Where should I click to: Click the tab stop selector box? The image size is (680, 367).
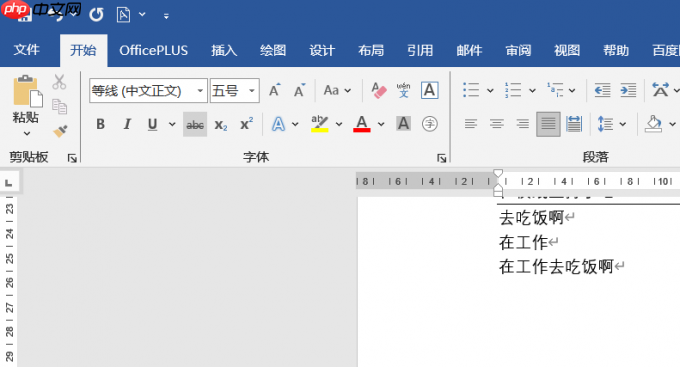[9, 183]
